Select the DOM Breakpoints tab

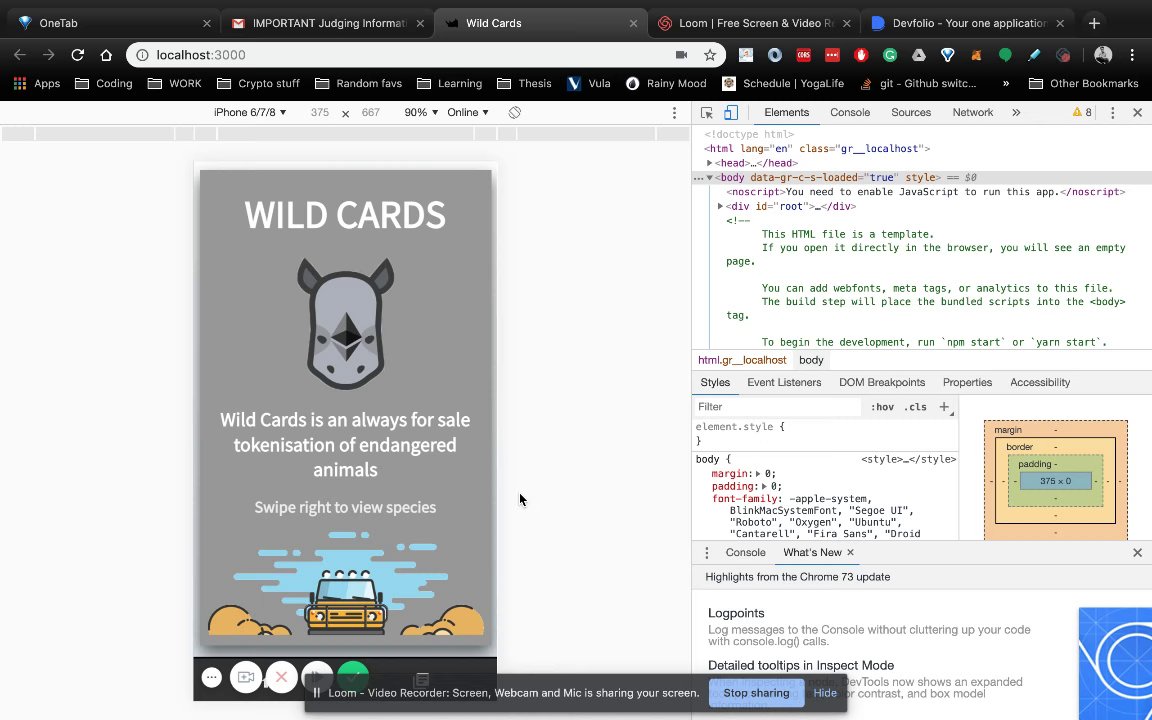pyautogui.click(x=882, y=383)
